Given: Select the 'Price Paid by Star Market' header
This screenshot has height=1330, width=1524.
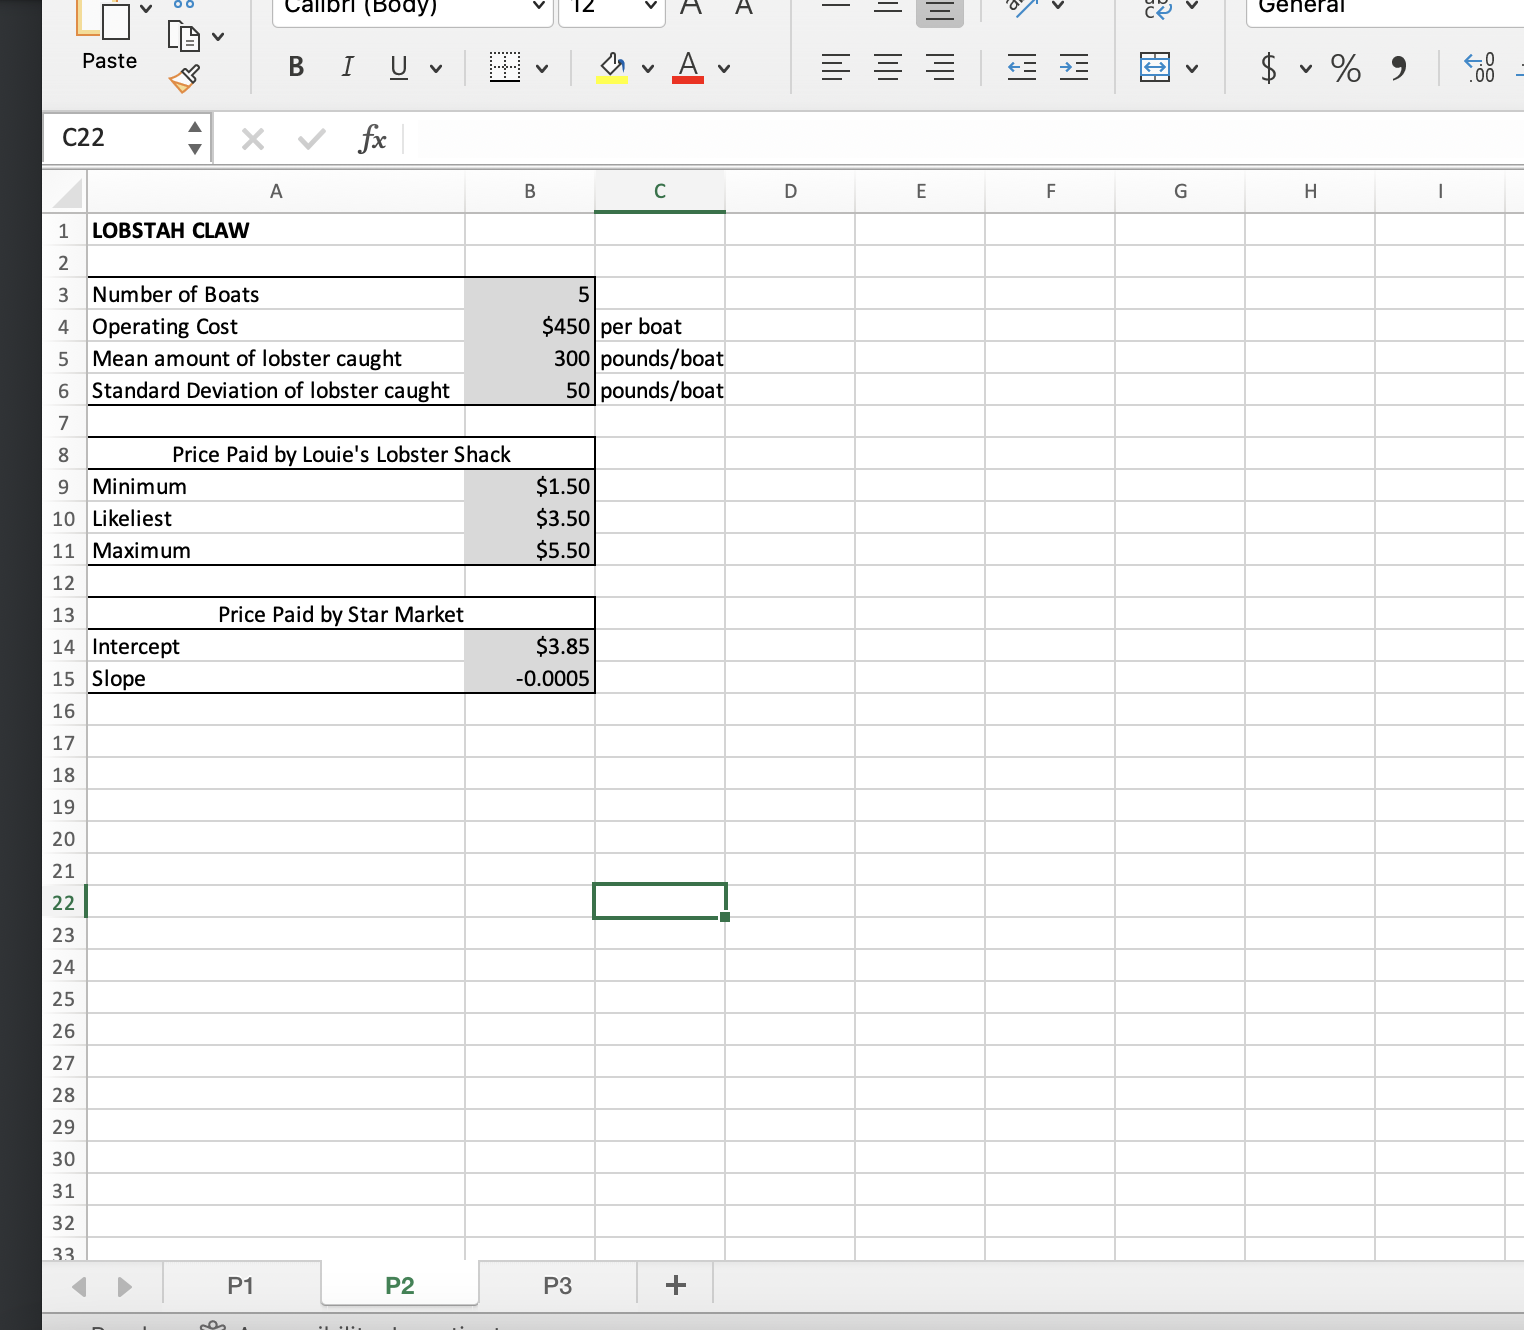Looking at the screenshot, I should (341, 614).
